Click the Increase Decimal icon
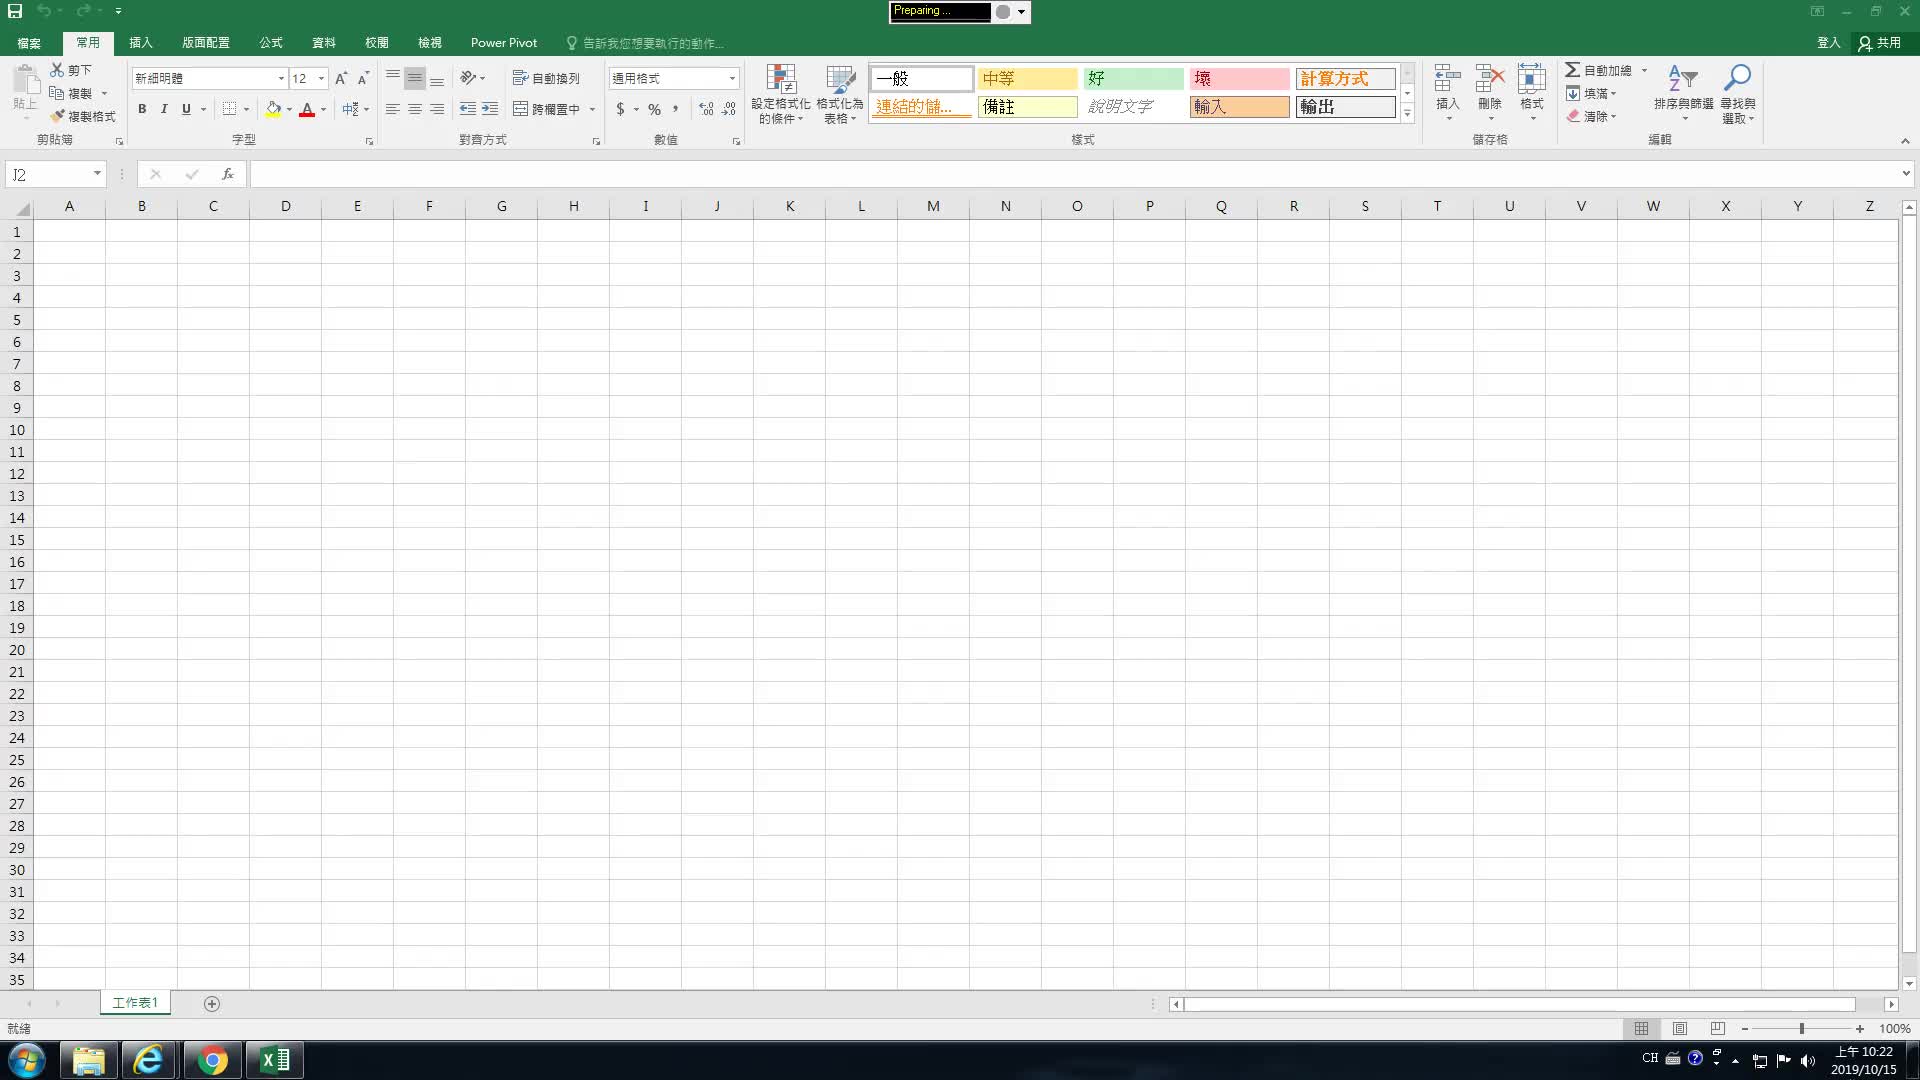The width and height of the screenshot is (1920, 1080). click(706, 109)
